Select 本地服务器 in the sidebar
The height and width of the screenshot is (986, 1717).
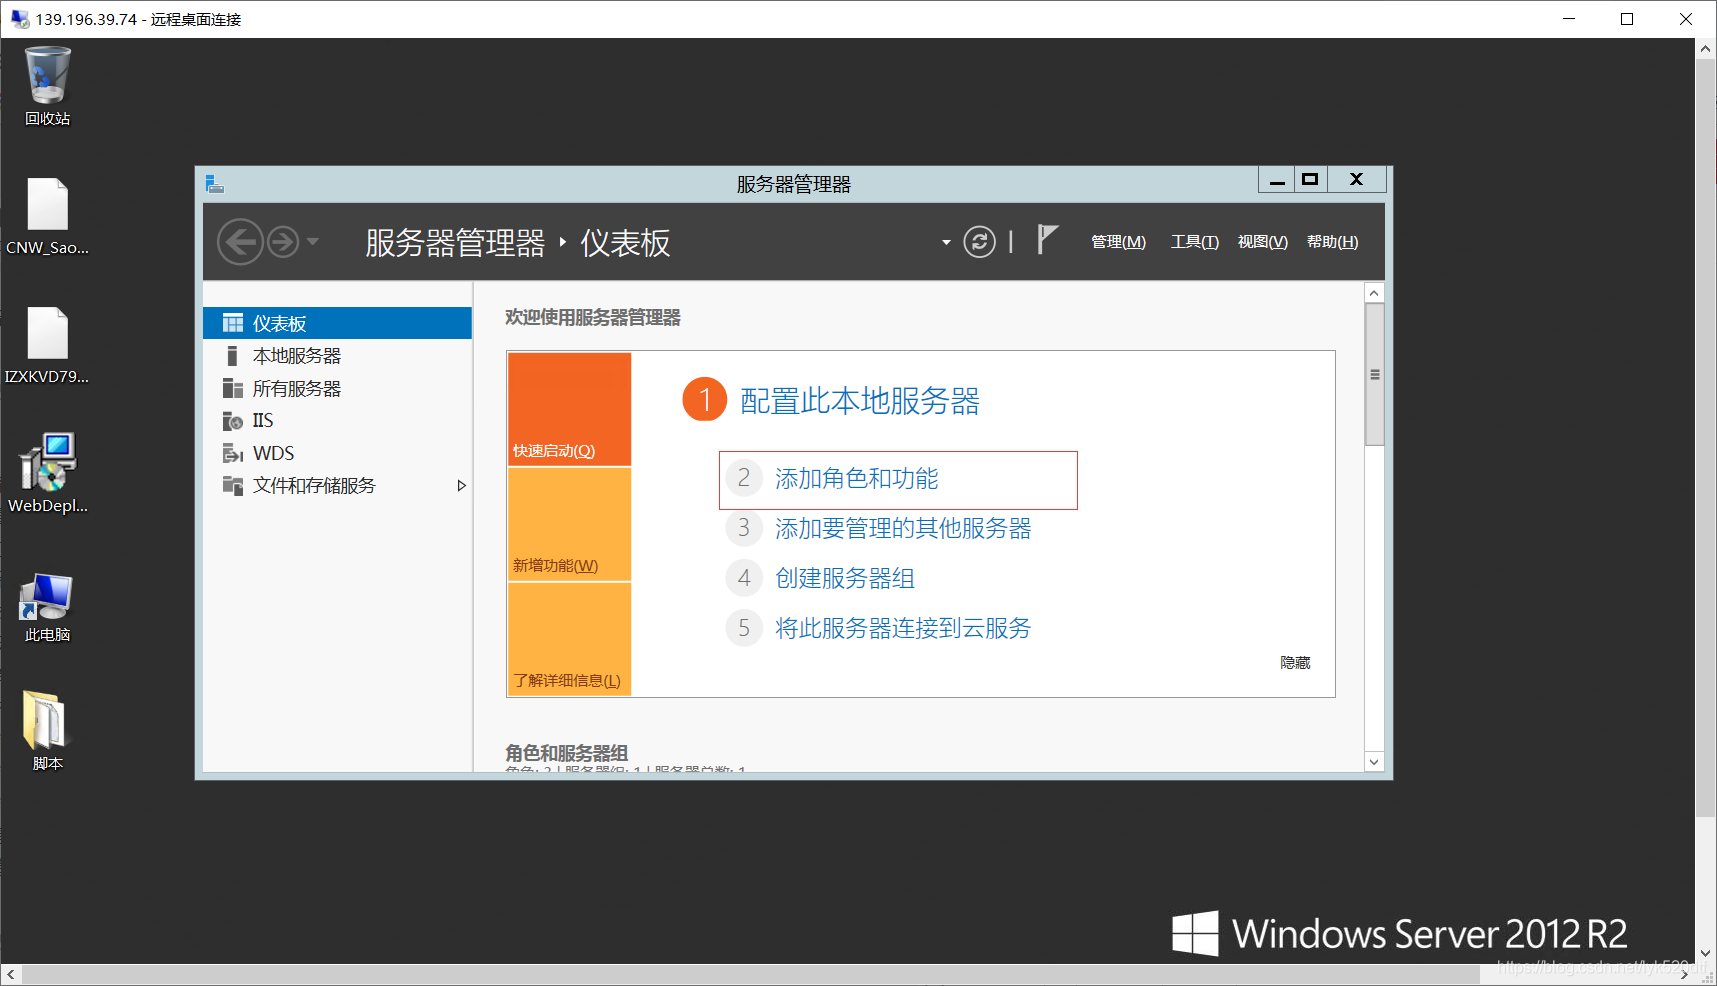[x=337, y=356]
